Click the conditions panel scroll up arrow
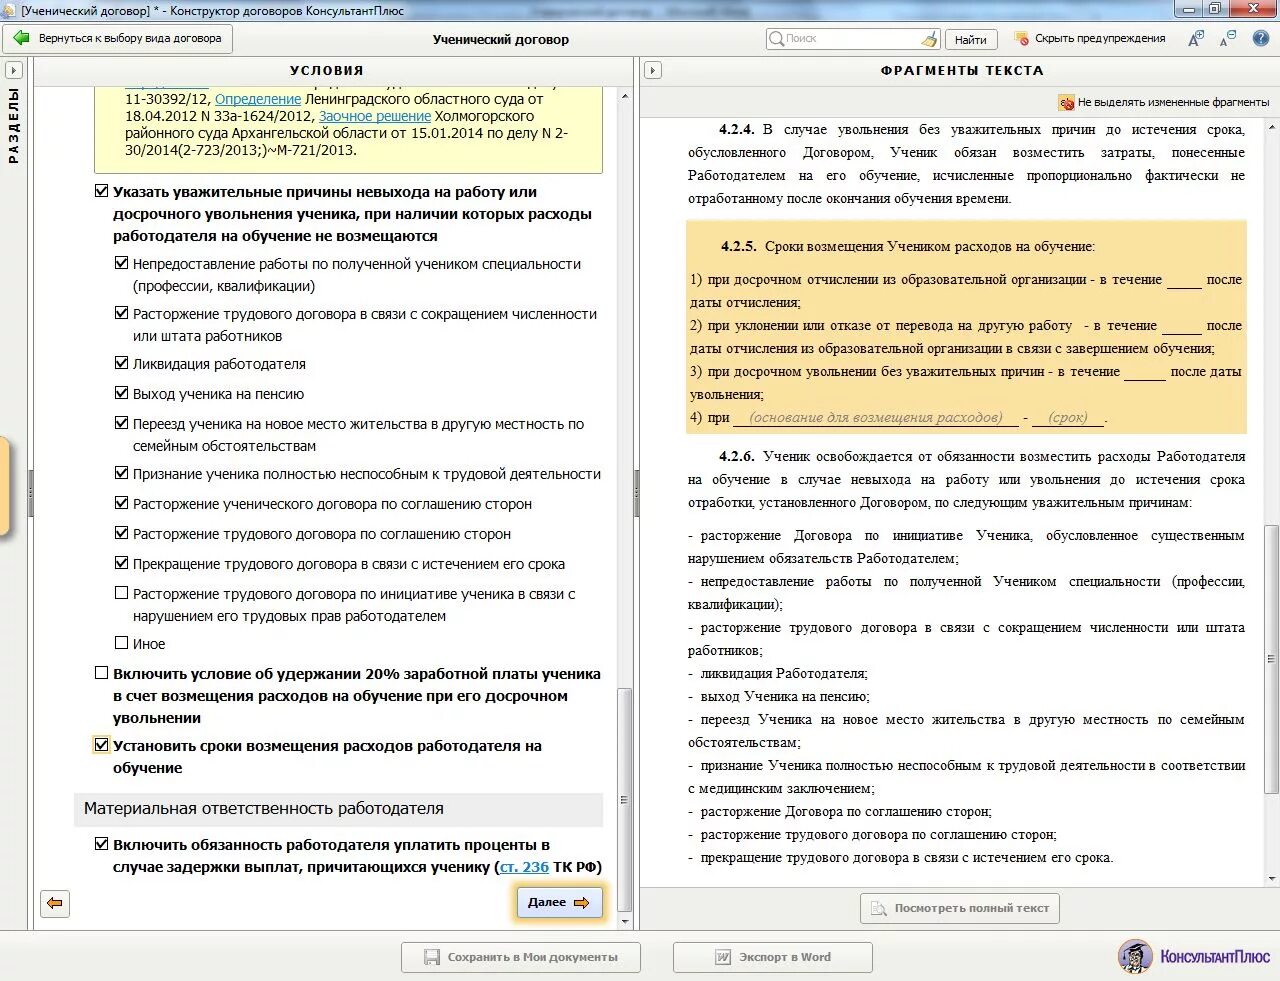Image resolution: width=1280 pixels, height=981 pixels. coord(625,96)
